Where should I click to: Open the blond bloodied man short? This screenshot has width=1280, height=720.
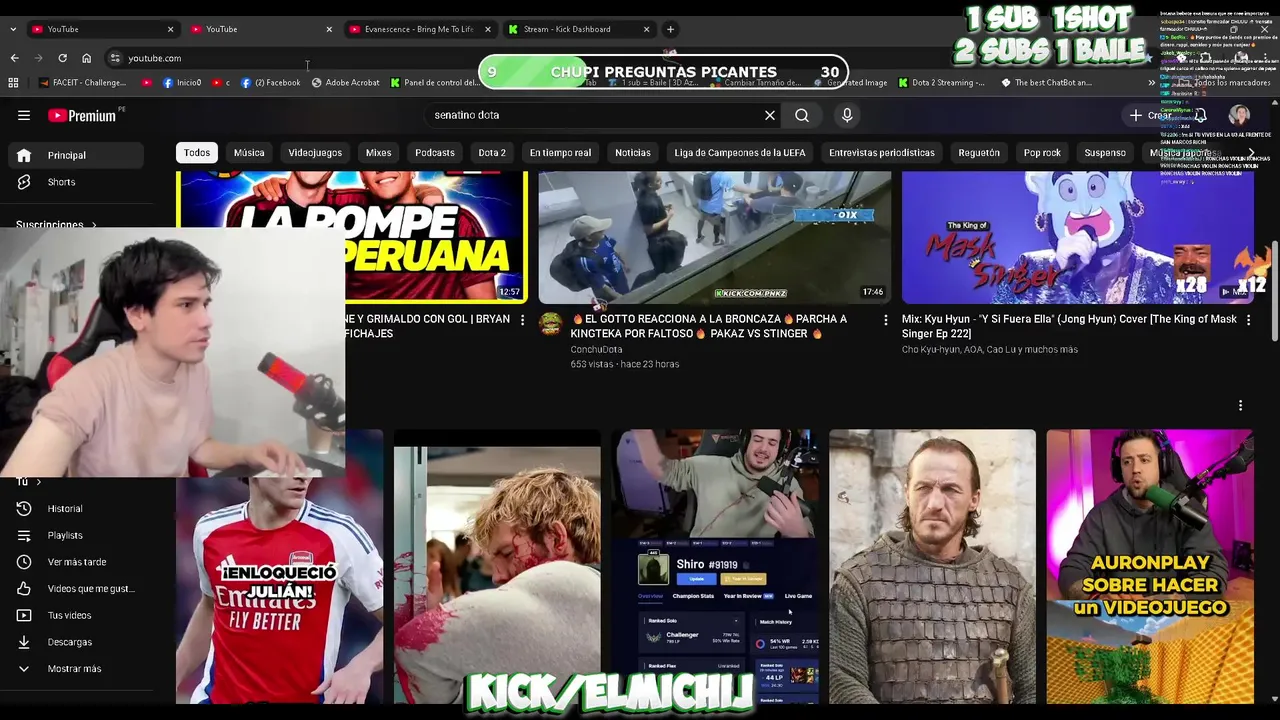497,567
